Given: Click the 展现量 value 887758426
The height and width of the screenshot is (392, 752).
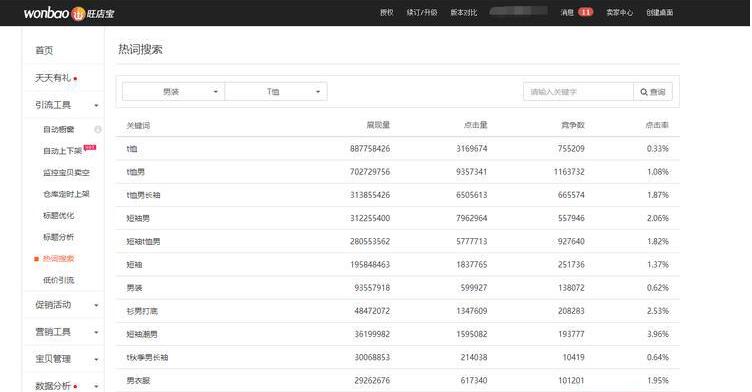Looking at the screenshot, I should pos(370,149).
